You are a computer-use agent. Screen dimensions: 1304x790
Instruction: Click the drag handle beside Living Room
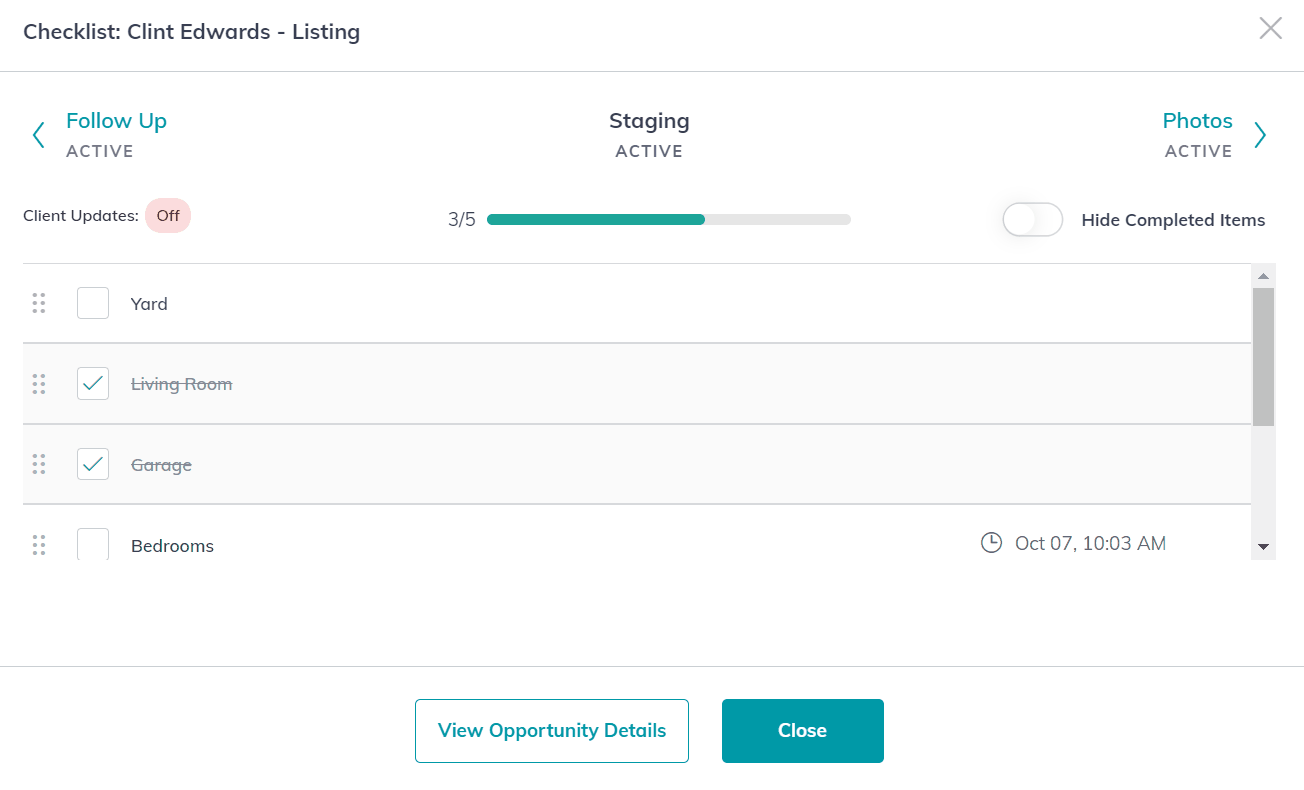pos(39,383)
